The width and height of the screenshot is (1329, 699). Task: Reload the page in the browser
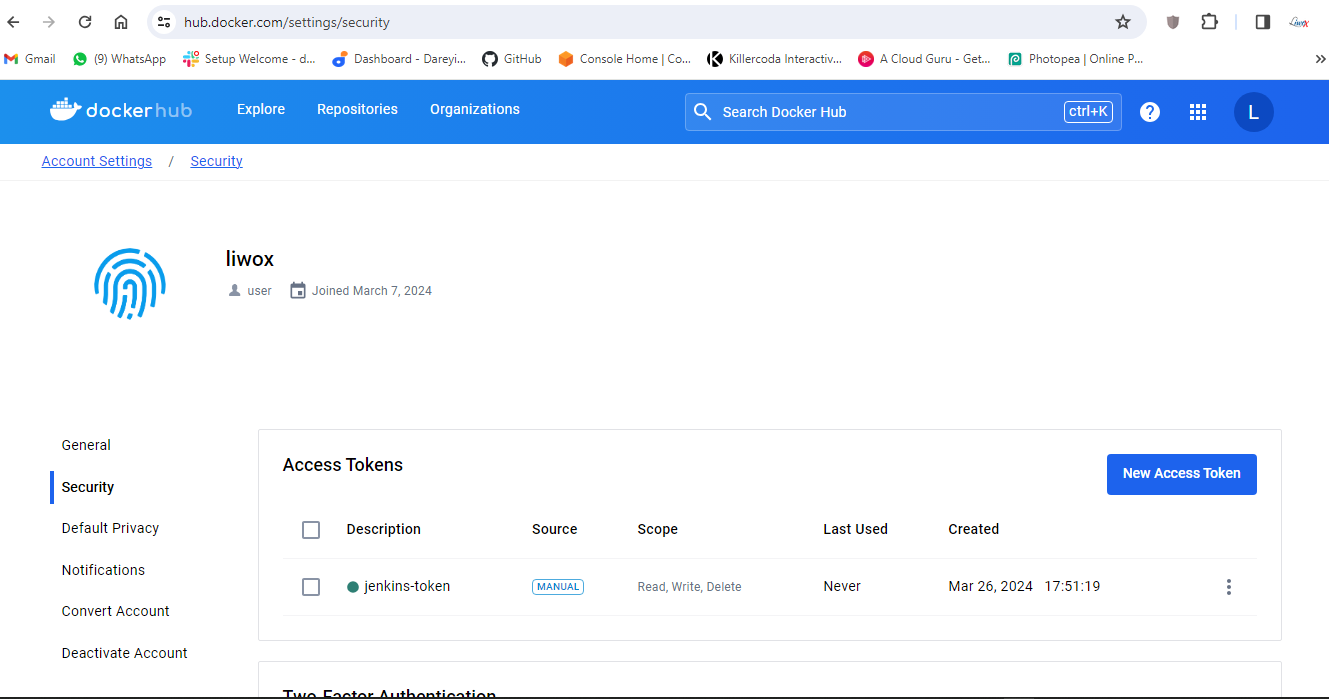click(x=85, y=22)
